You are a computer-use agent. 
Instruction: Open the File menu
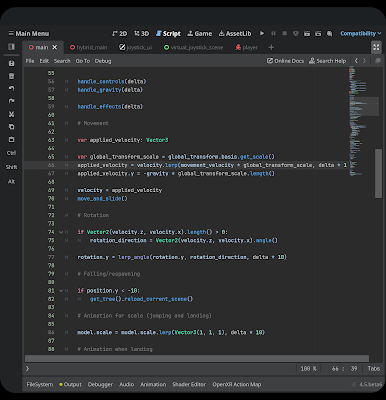tap(30, 61)
